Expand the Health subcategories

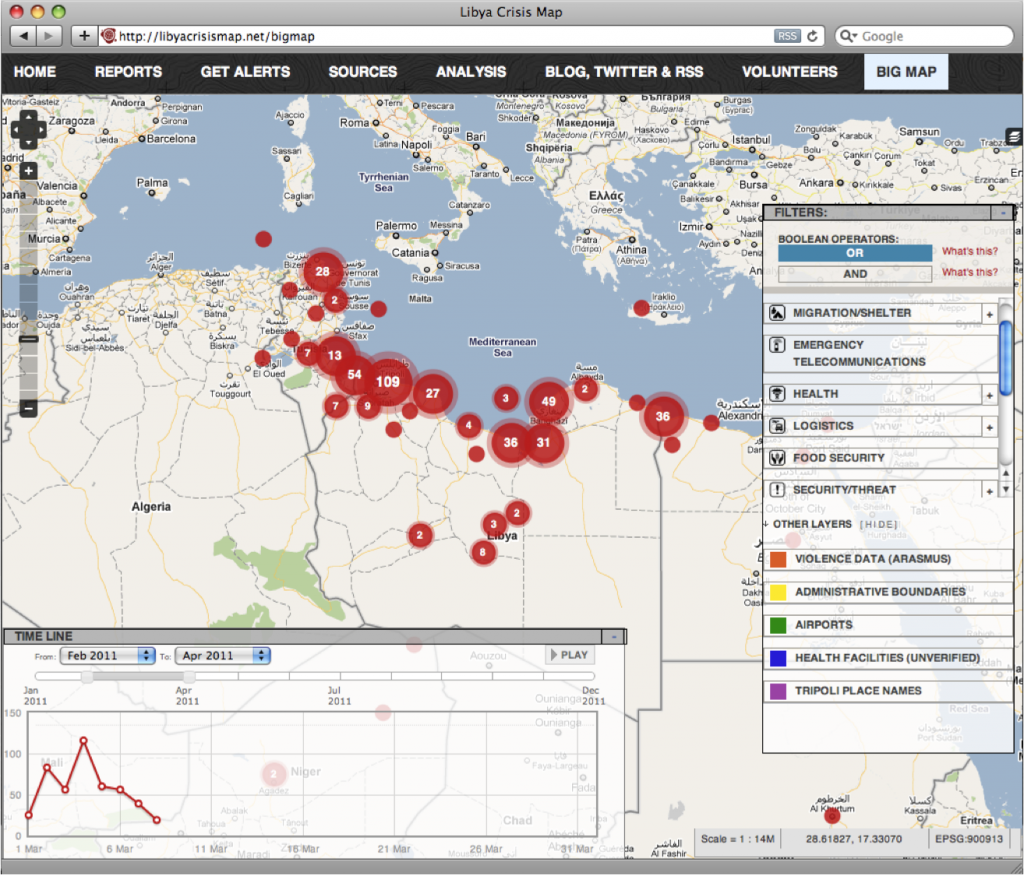point(989,396)
